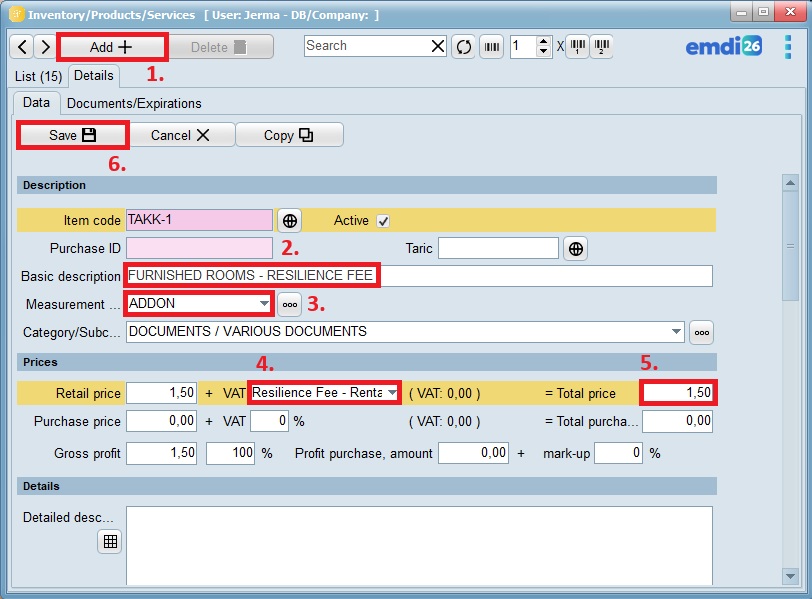Image resolution: width=812 pixels, height=599 pixels.
Task: Switch to the List (15) tab
Action: (39, 76)
